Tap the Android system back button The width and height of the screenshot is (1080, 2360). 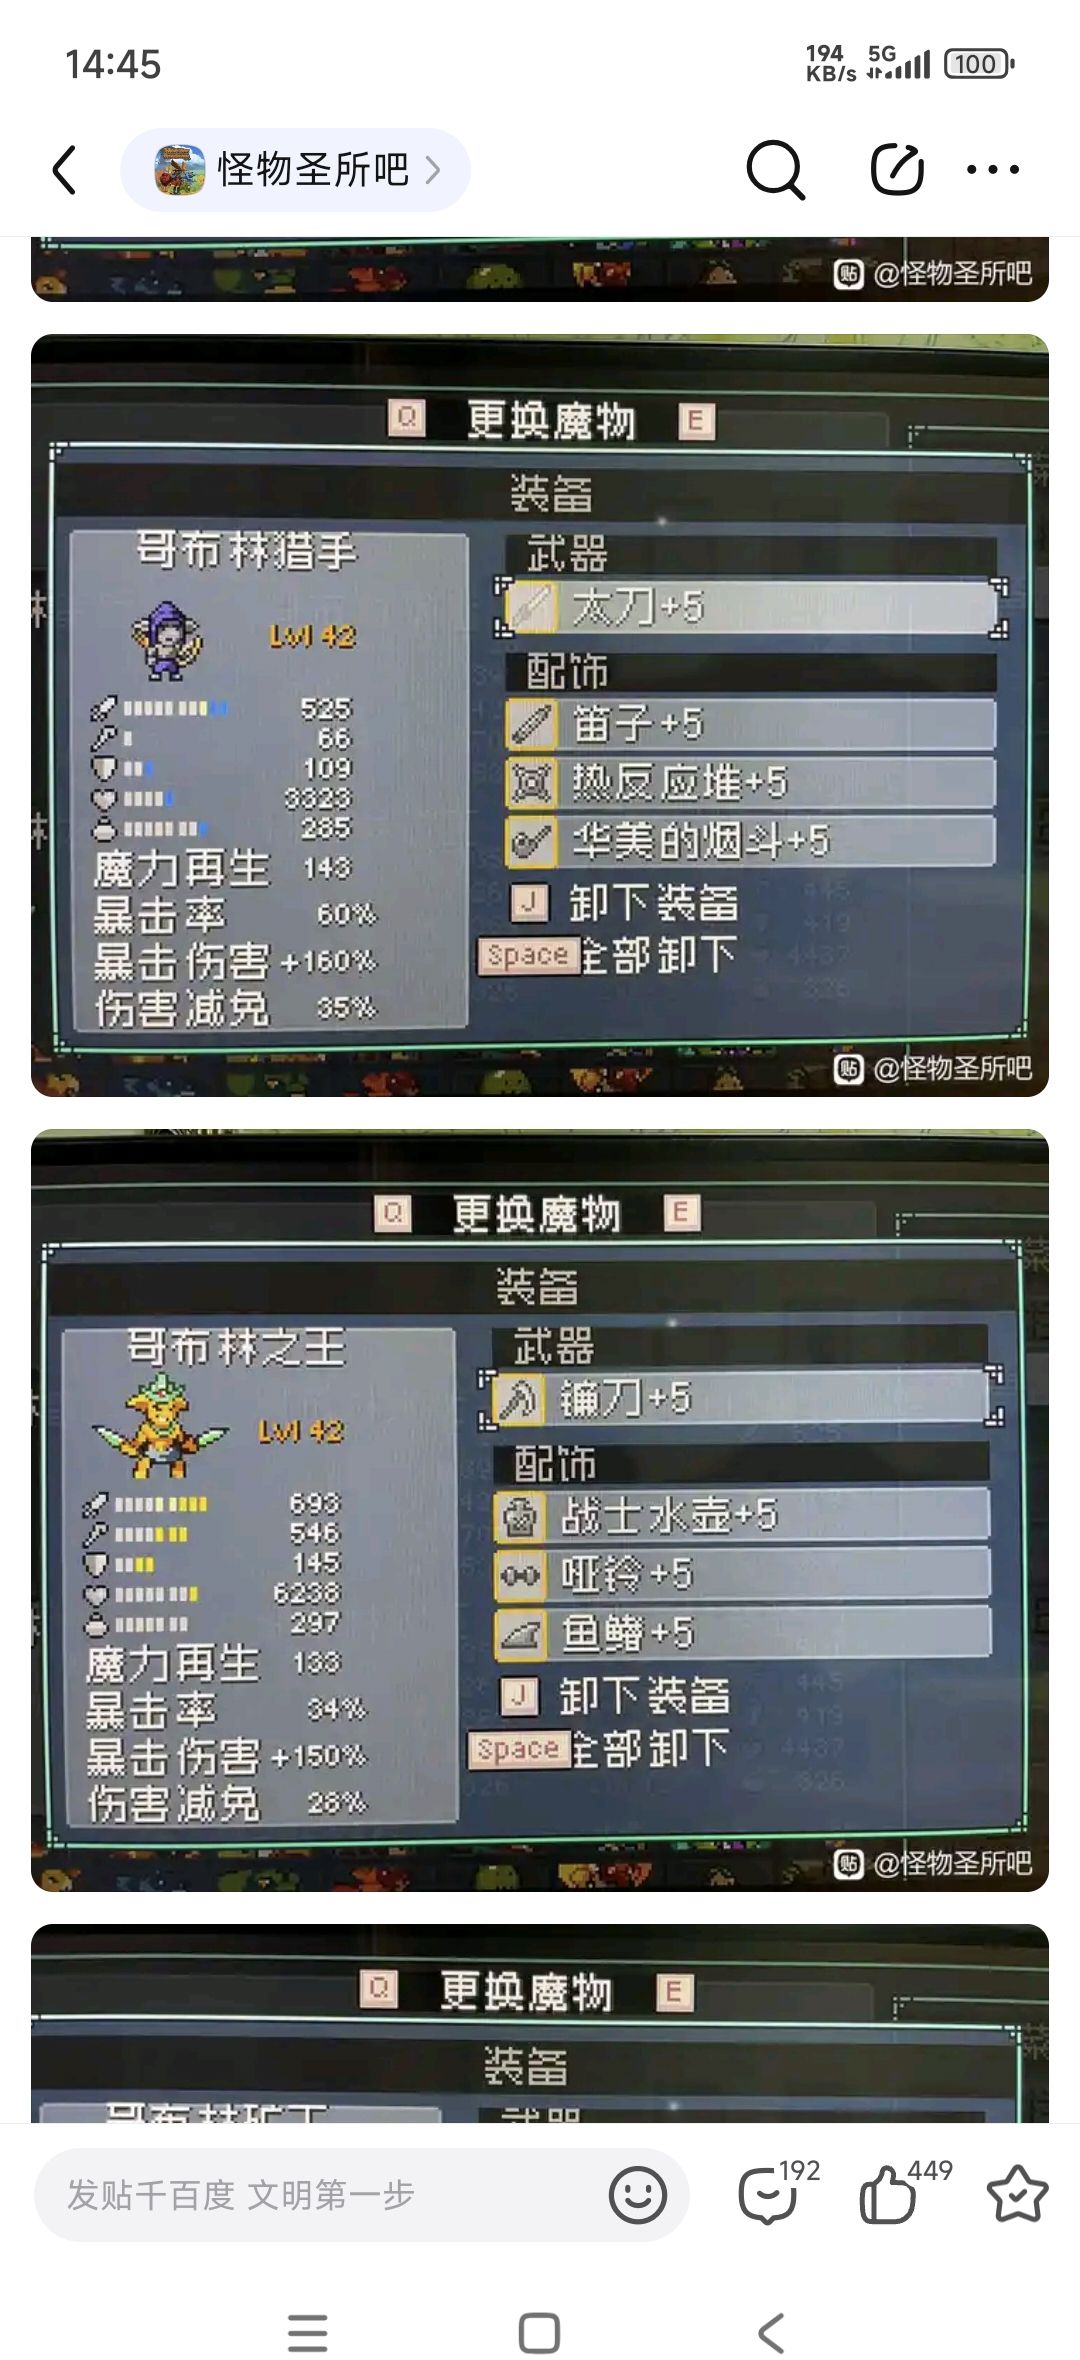point(771,2333)
